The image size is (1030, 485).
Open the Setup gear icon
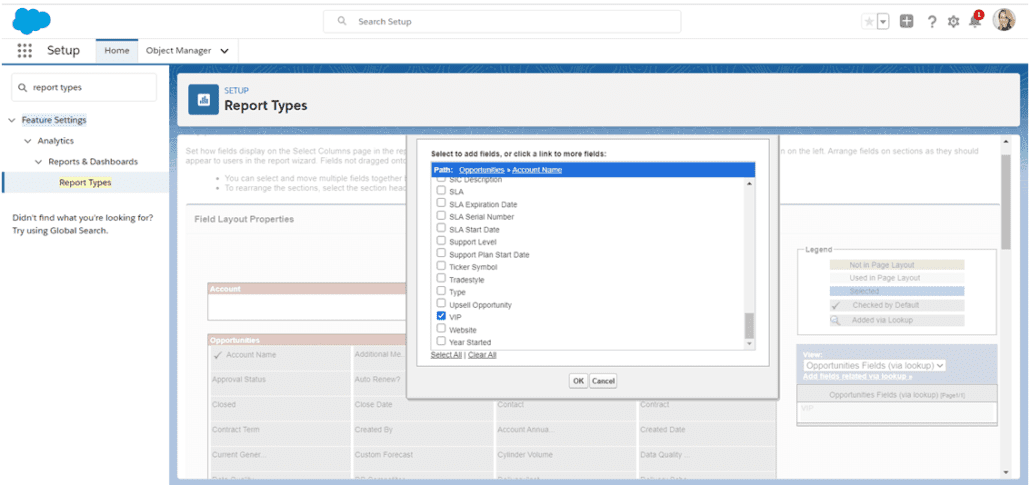953,21
